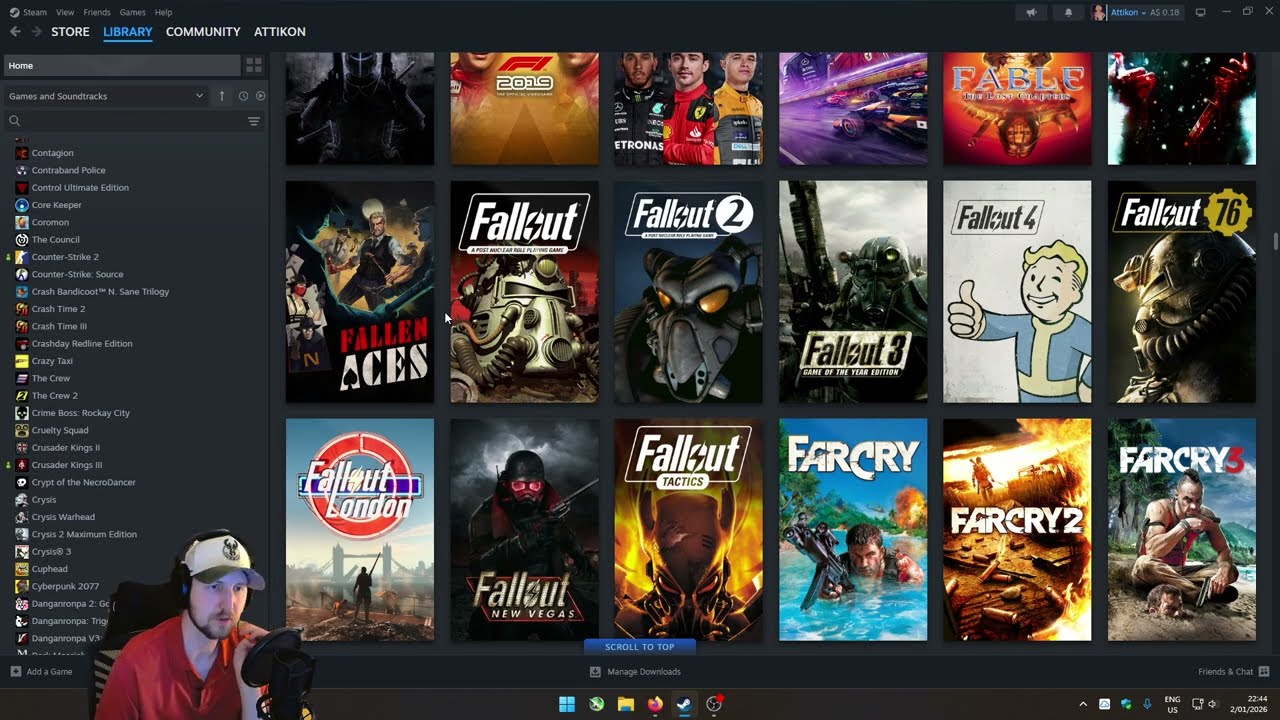
Task: Select Control Ultimate Edition in the list
Action: click(80, 188)
